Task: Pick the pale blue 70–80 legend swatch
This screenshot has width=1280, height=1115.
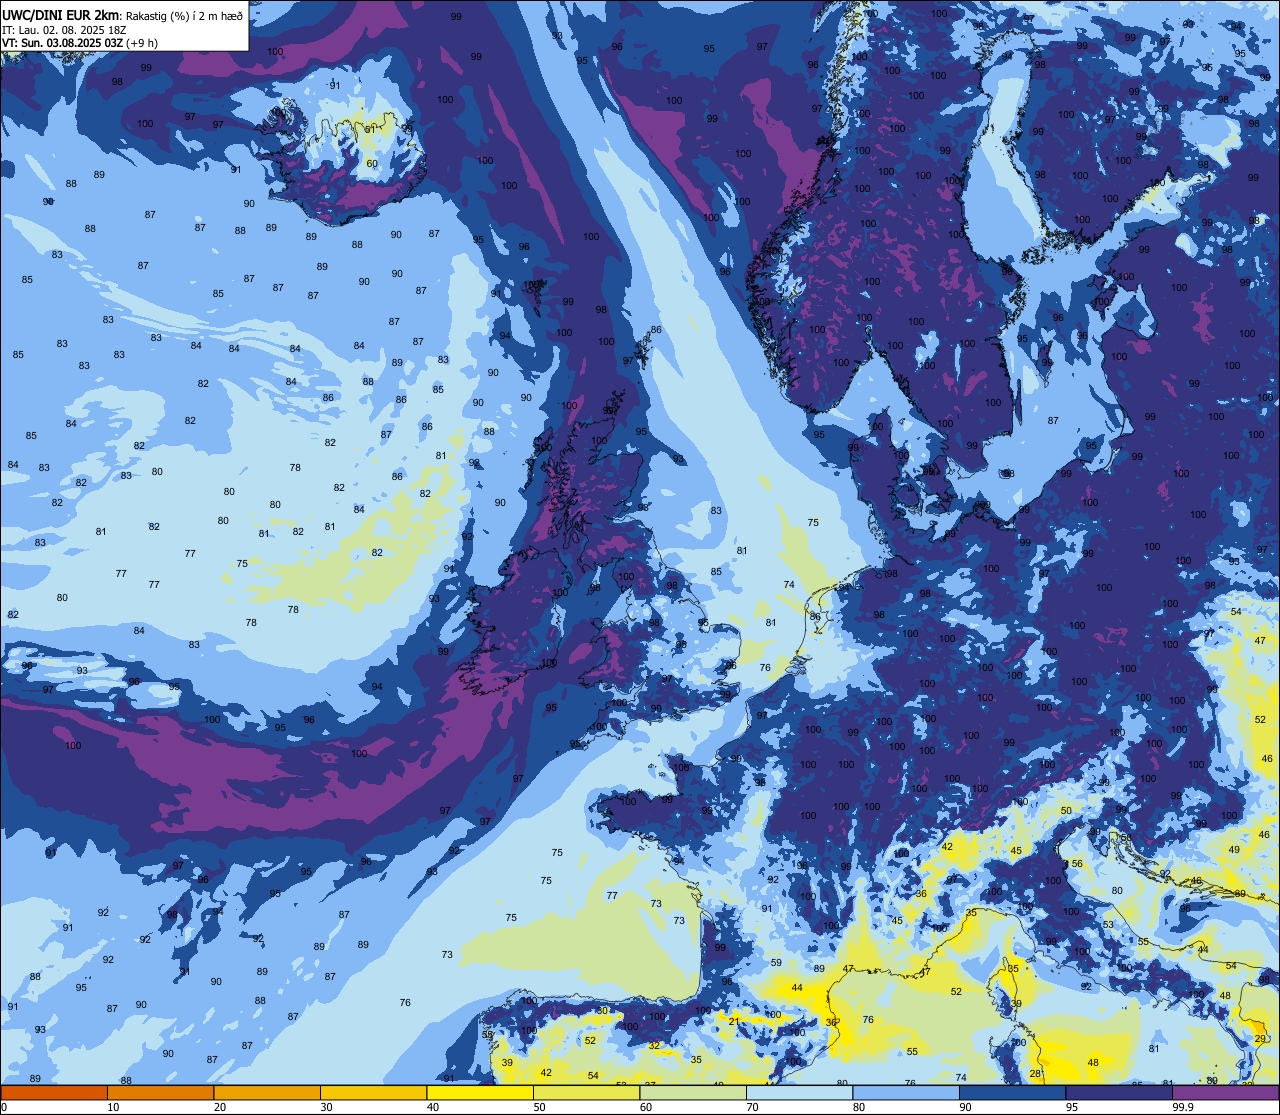Action: (799, 1092)
